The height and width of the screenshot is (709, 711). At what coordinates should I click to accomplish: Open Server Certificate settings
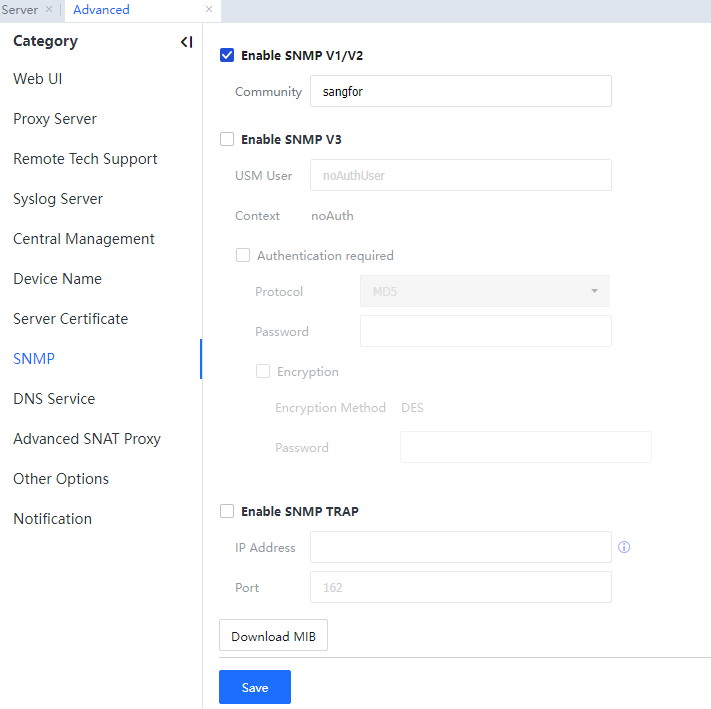pos(70,319)
